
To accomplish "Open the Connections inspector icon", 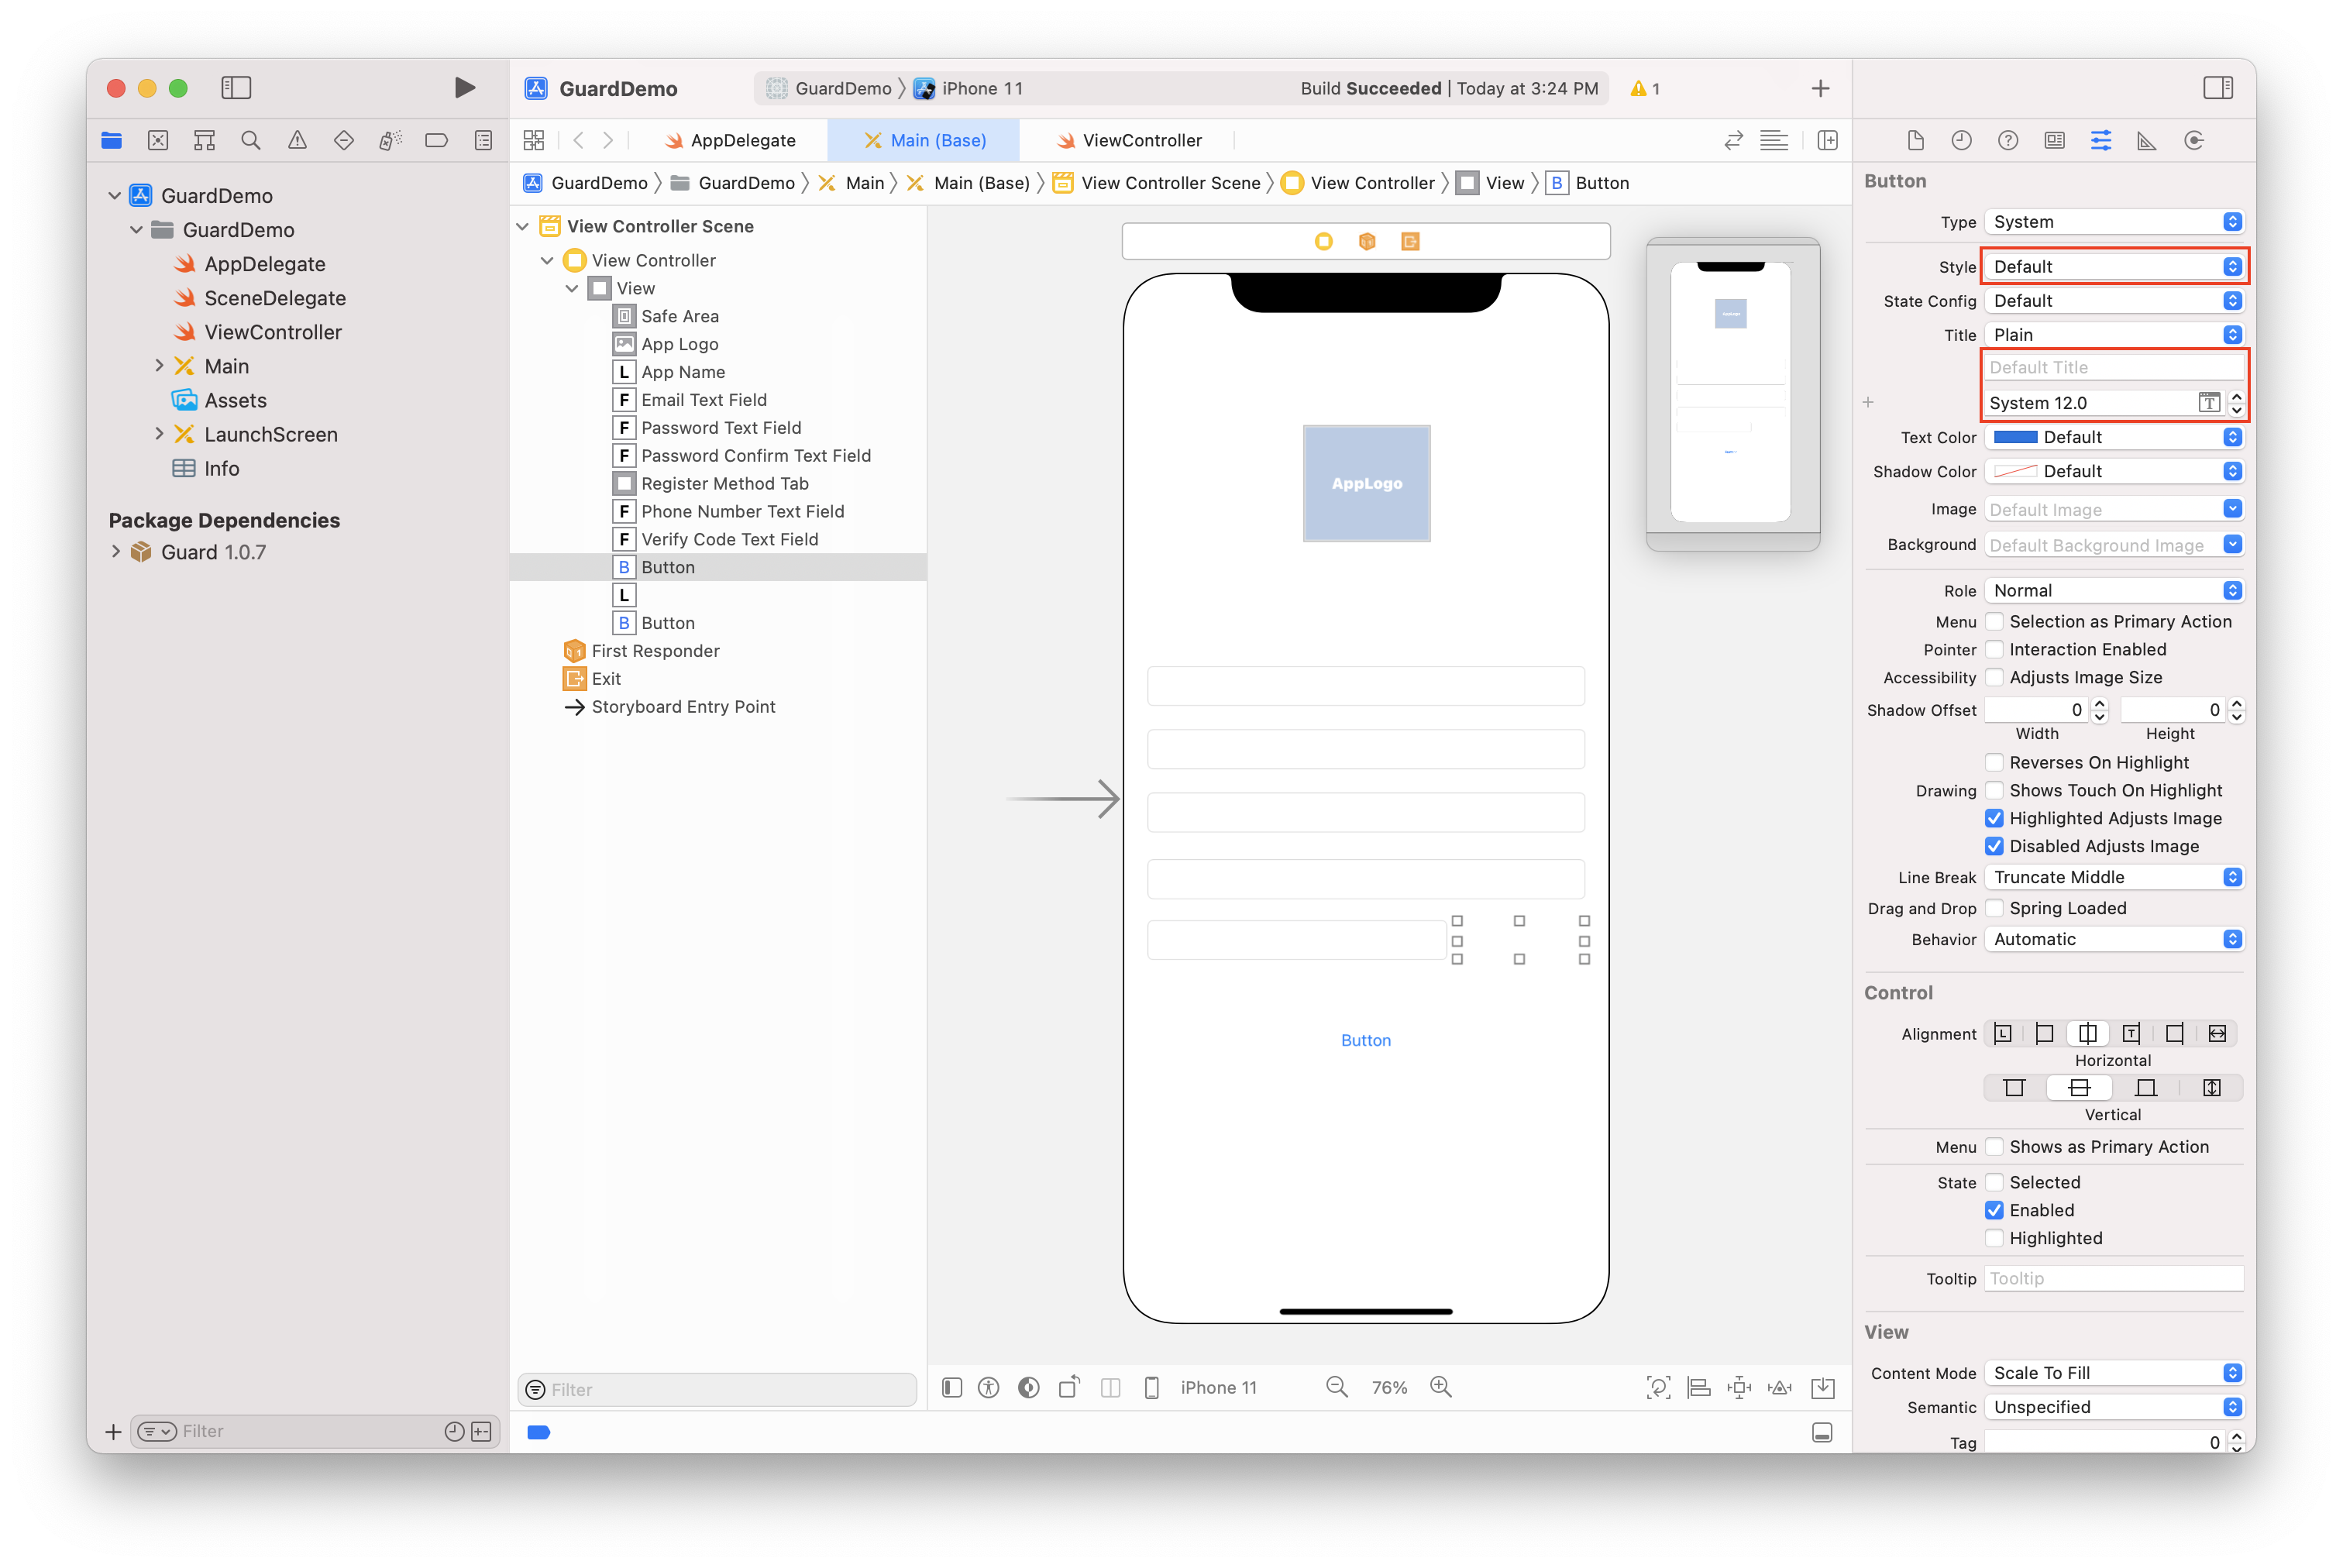I will tap(2194, 141).
